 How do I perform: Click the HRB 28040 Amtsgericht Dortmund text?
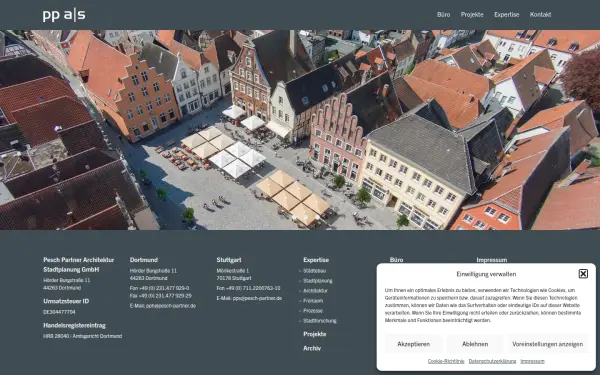point(83,336)
